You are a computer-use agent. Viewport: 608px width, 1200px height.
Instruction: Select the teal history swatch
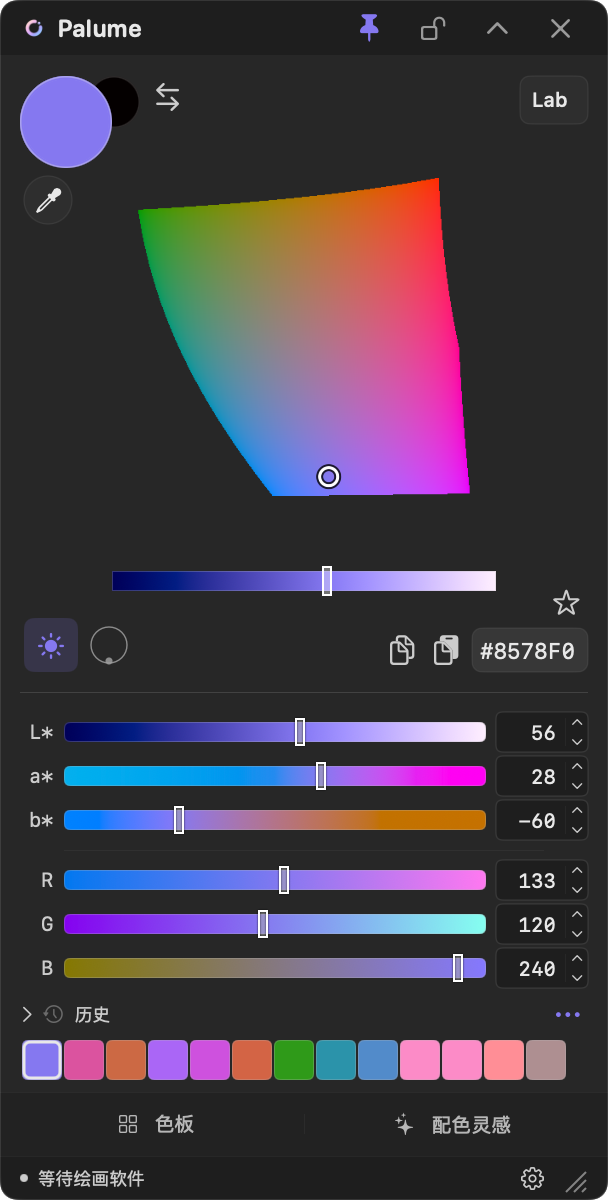pyautogui.click(x=336, y=1060)
